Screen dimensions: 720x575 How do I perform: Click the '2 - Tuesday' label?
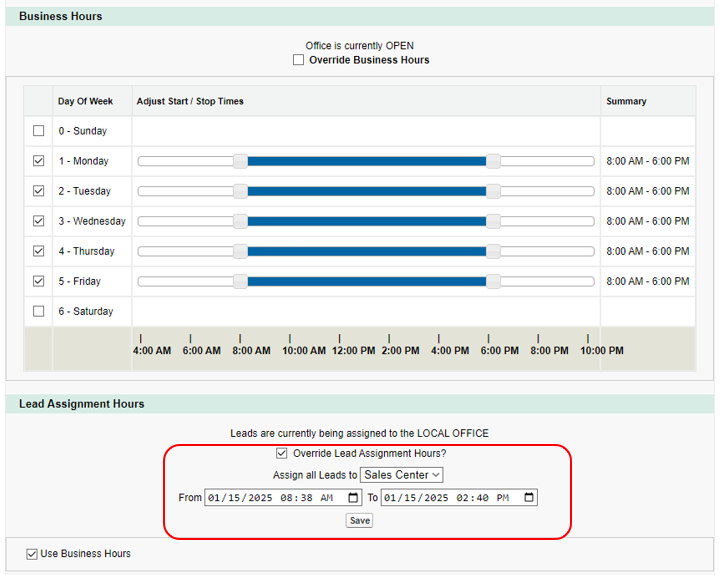84,191
